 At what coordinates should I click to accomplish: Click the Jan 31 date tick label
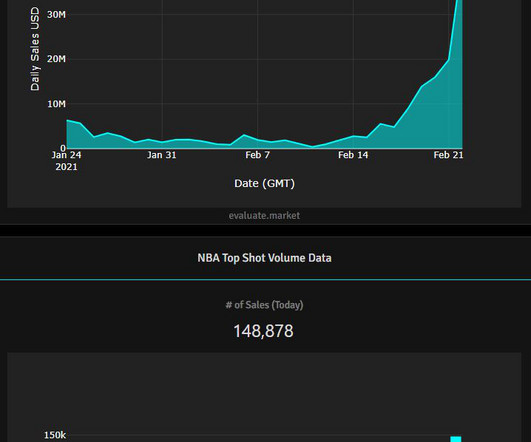tap(162, 155)
